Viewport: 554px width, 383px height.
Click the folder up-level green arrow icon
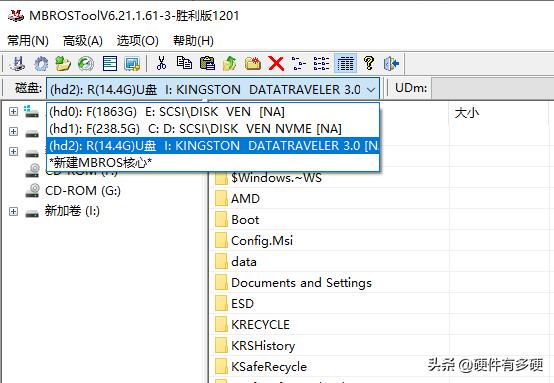230,64
